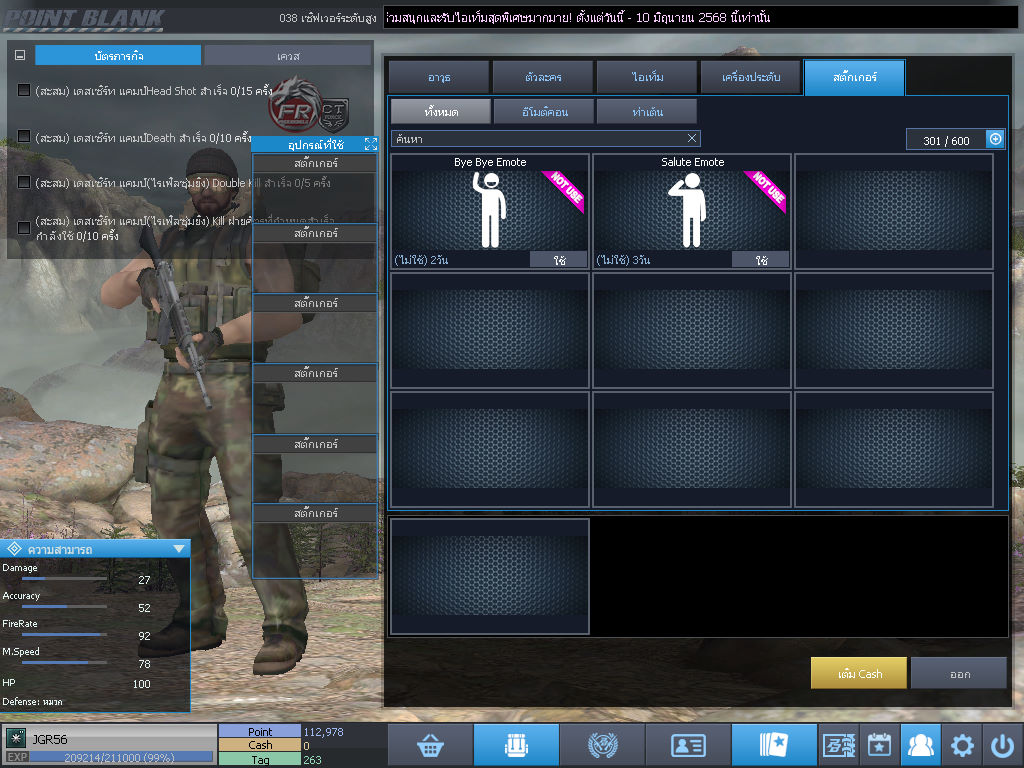Switch to the เครื่องประดับ (accessories) tab
This screenshot has height=768, width=1024.
point(751,78)
